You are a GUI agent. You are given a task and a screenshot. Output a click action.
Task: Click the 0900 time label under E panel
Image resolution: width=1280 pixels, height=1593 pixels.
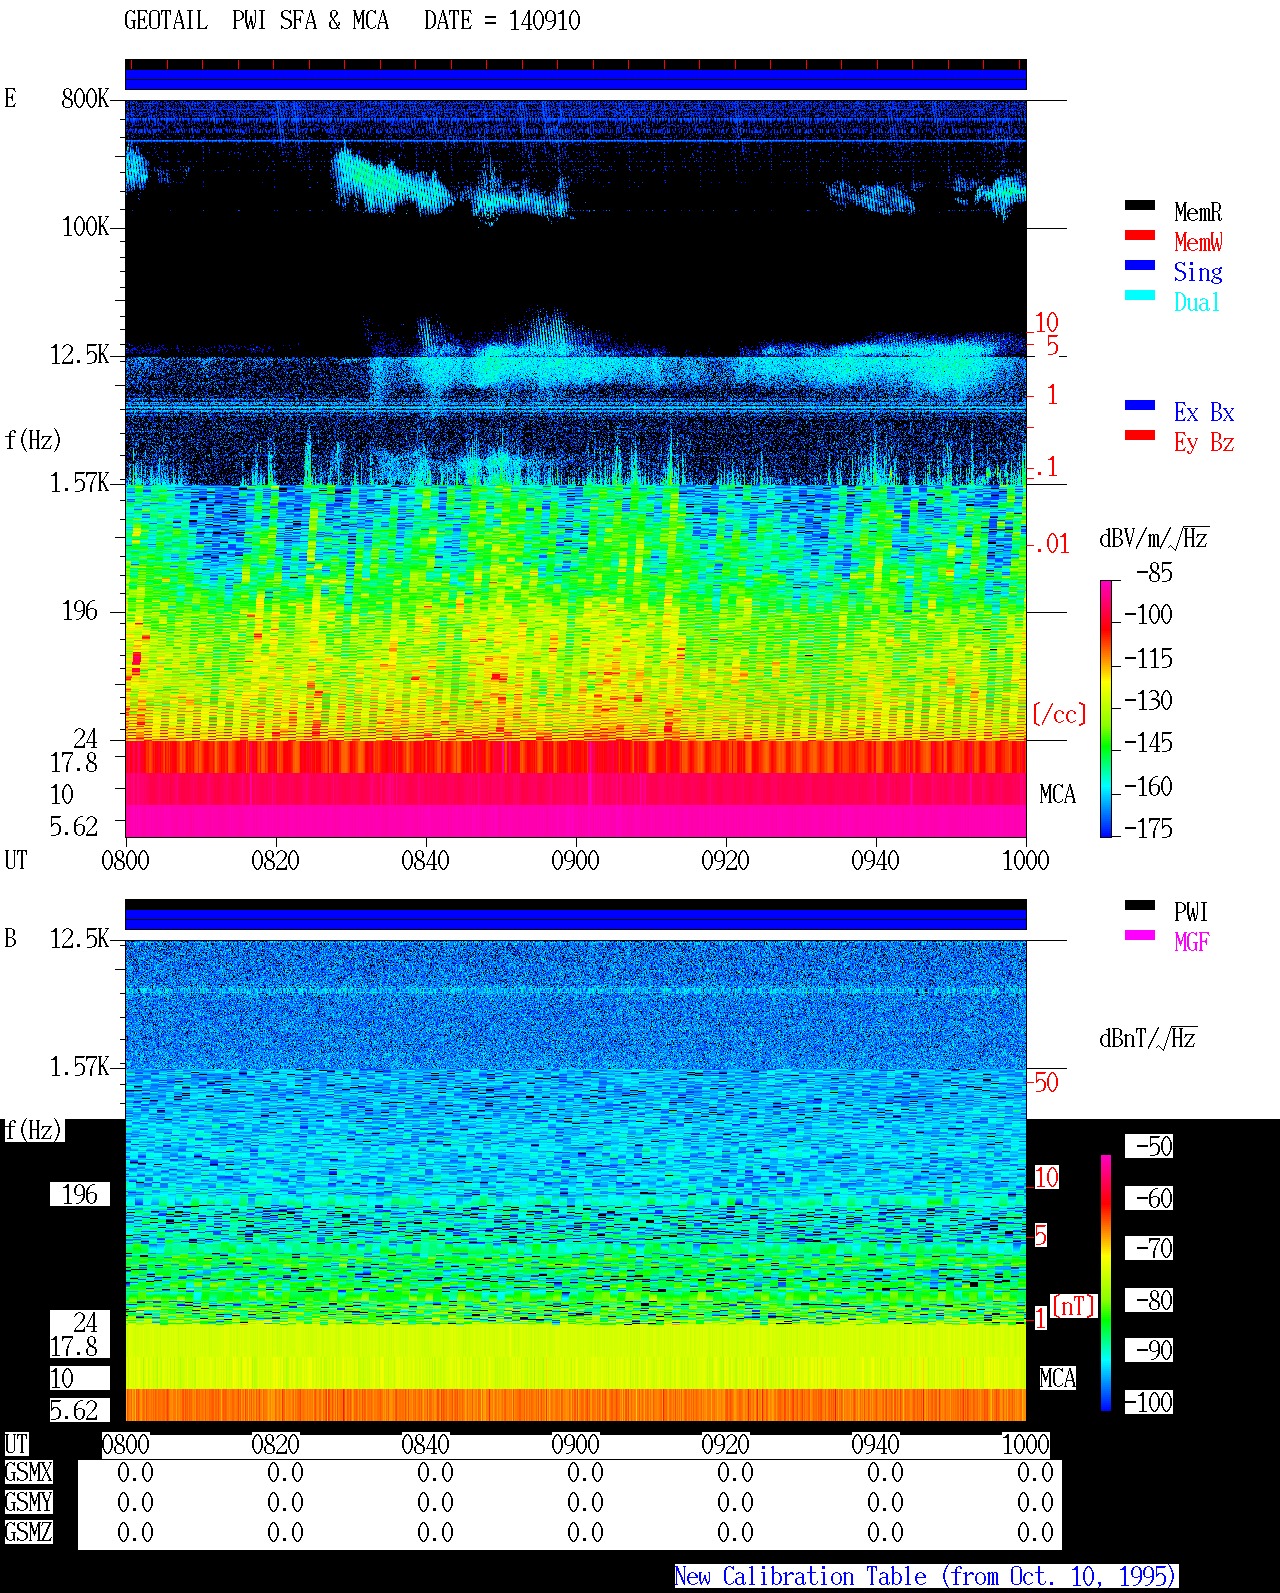[x=575, y=861]
